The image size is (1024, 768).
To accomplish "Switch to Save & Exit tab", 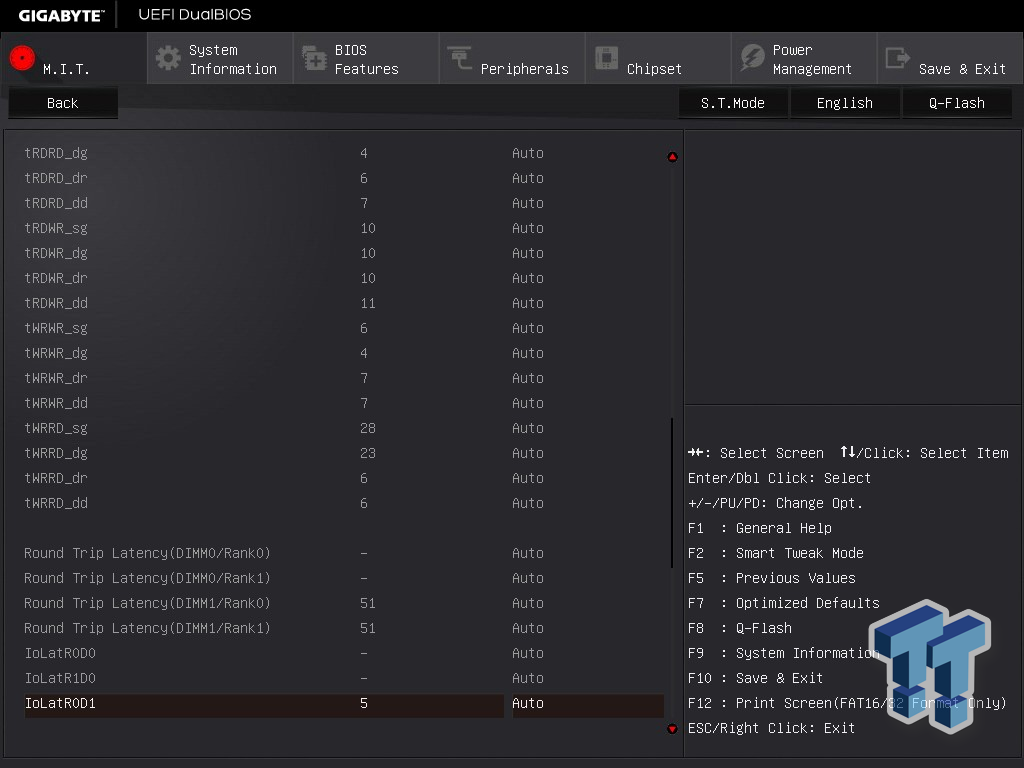I will click(950, 59).
